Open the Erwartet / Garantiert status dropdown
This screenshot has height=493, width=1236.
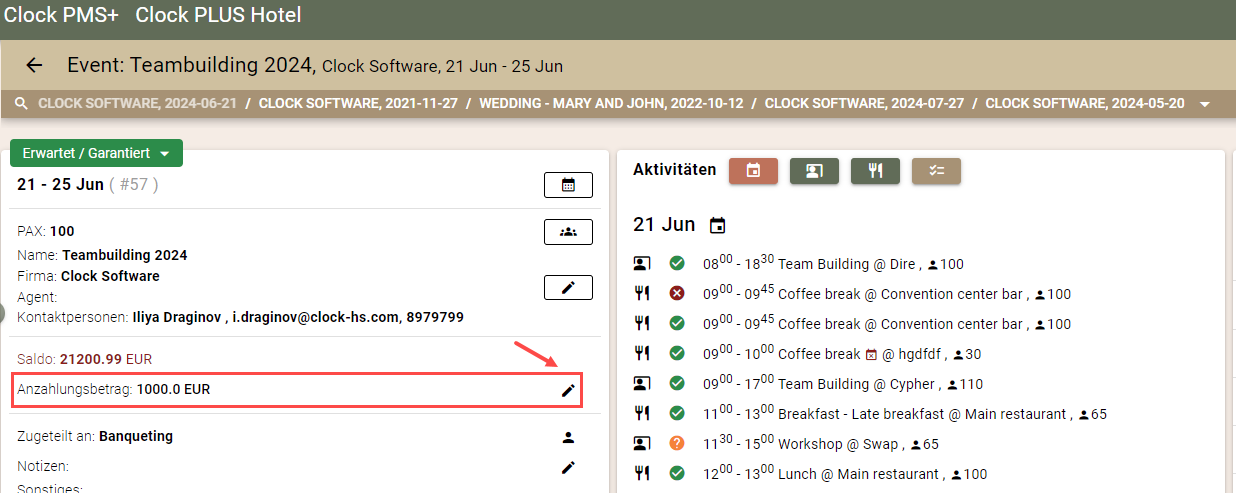[x=96, y=153]
